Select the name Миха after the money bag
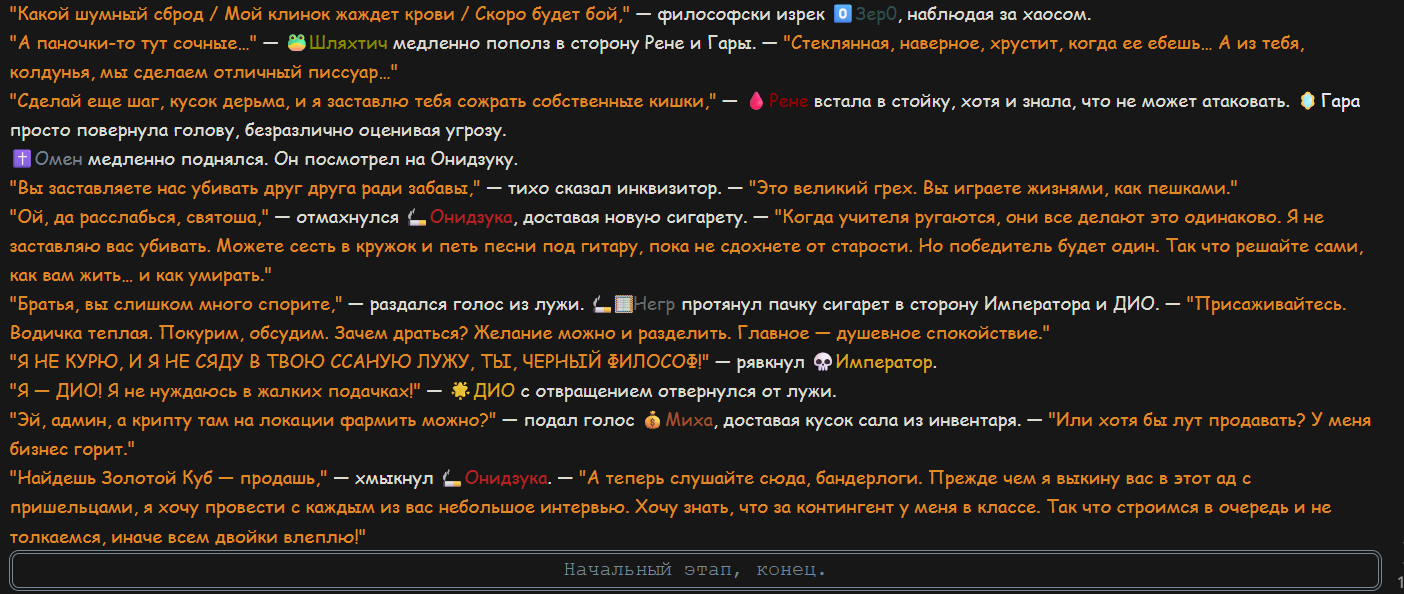The width and height of the screenshot is (1404, 594). coord(689,421)
